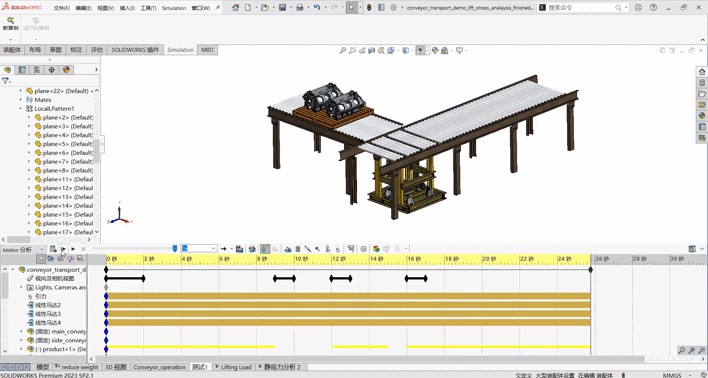Zoom in the timeline with the magnifier icon
The width and height of the screenshot is (708, 378).
(x=691, y=350)
